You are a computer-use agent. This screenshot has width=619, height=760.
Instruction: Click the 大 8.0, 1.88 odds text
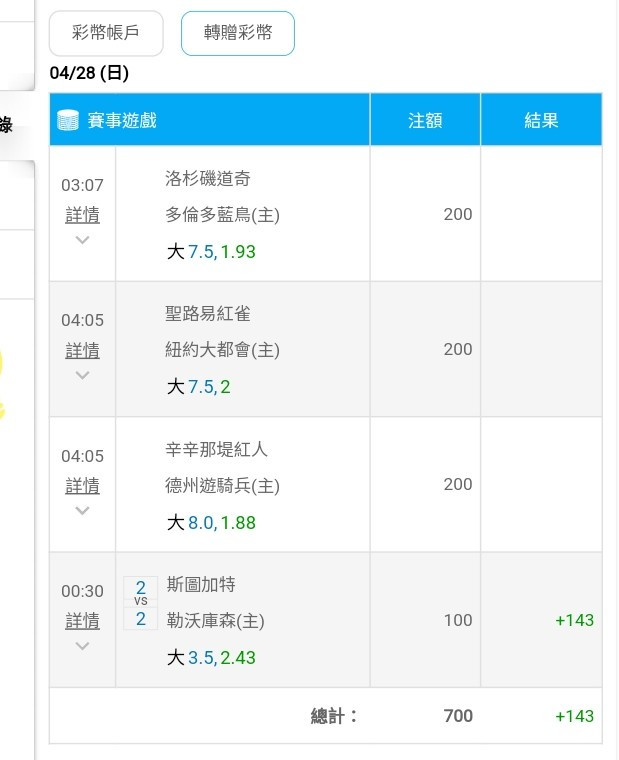click(211, 522)
